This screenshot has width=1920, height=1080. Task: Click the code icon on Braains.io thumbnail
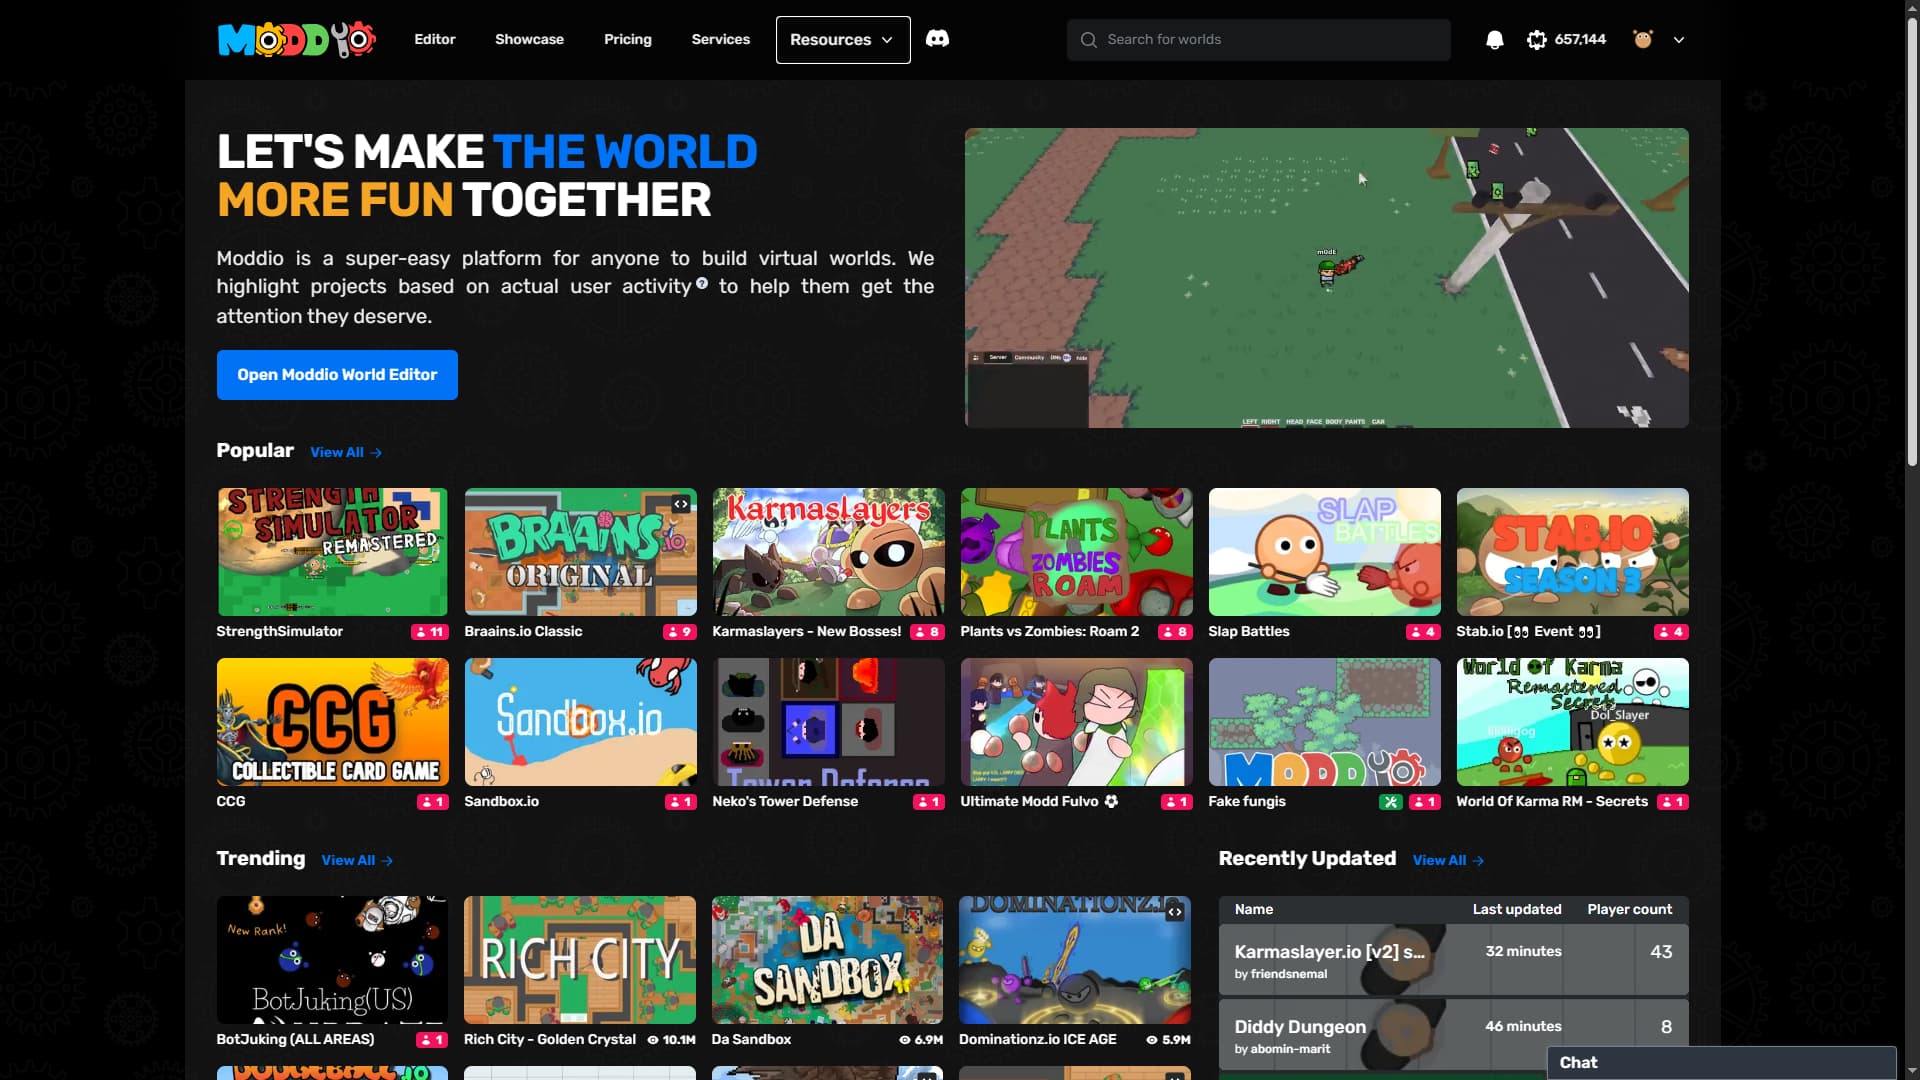click(x=681, y=504)
